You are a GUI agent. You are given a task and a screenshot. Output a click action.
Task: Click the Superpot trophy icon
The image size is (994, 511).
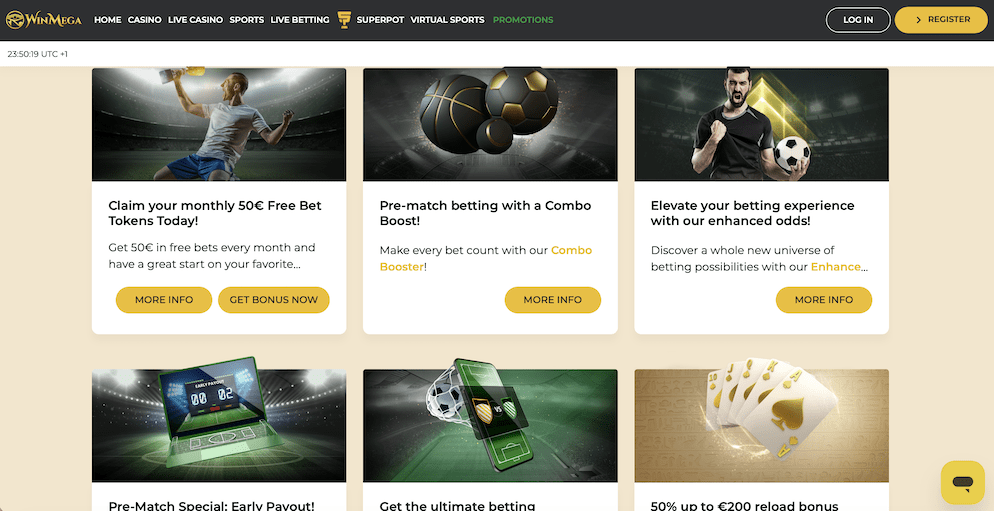click(344, 20)
